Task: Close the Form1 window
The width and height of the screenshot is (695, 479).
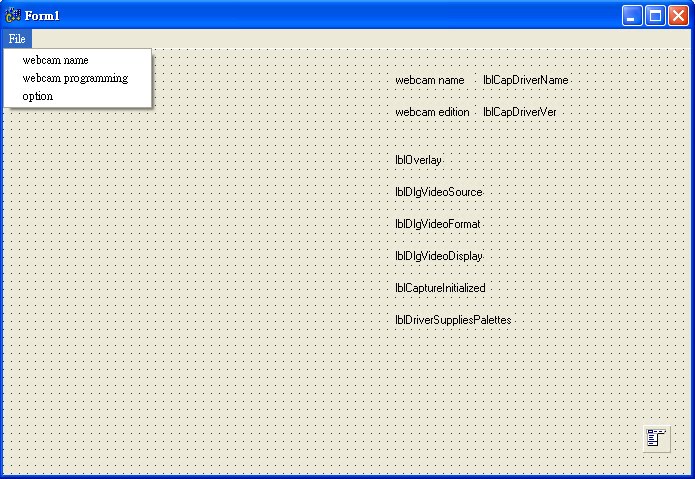Action: click(678, 16)
